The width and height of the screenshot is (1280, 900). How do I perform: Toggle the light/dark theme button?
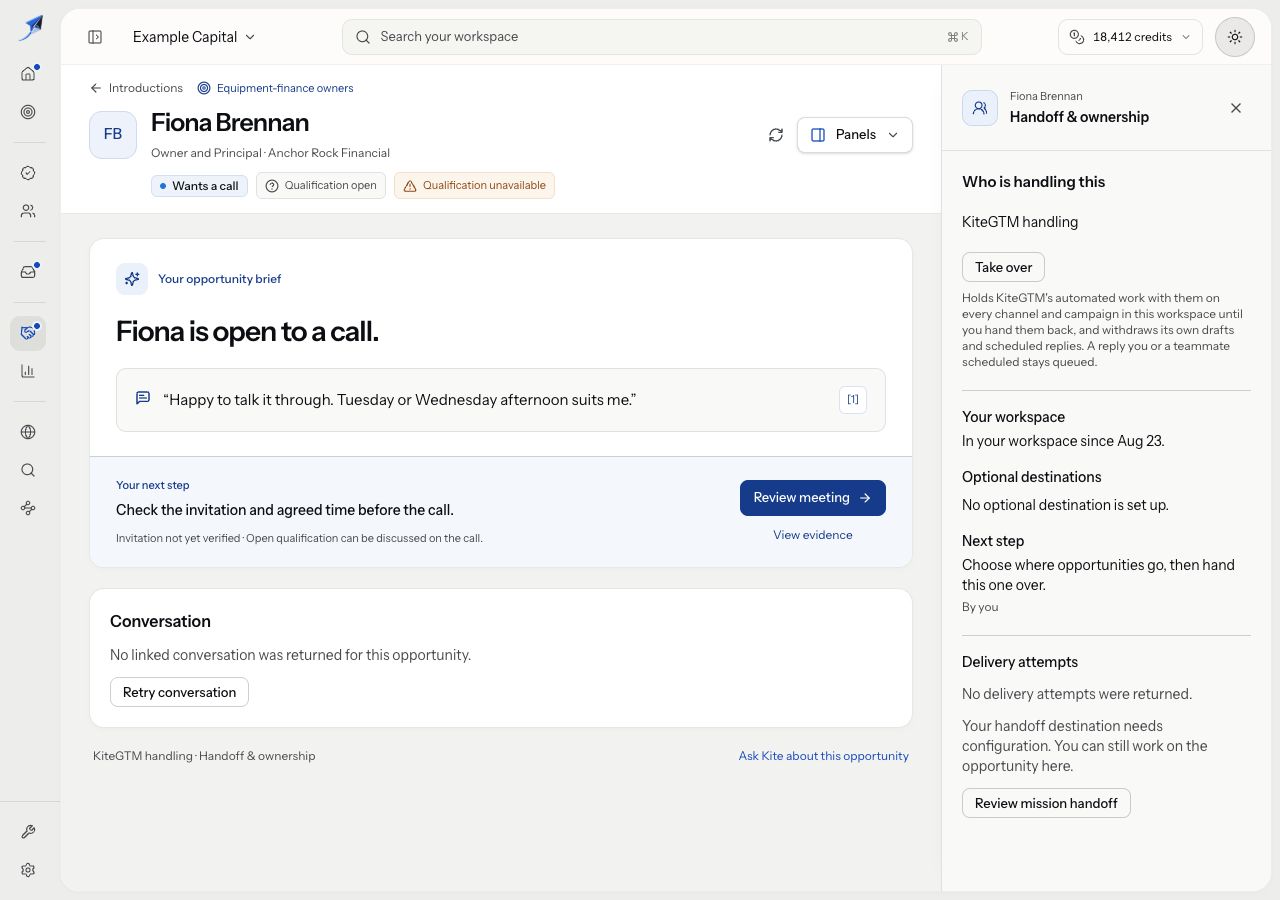1235,37
